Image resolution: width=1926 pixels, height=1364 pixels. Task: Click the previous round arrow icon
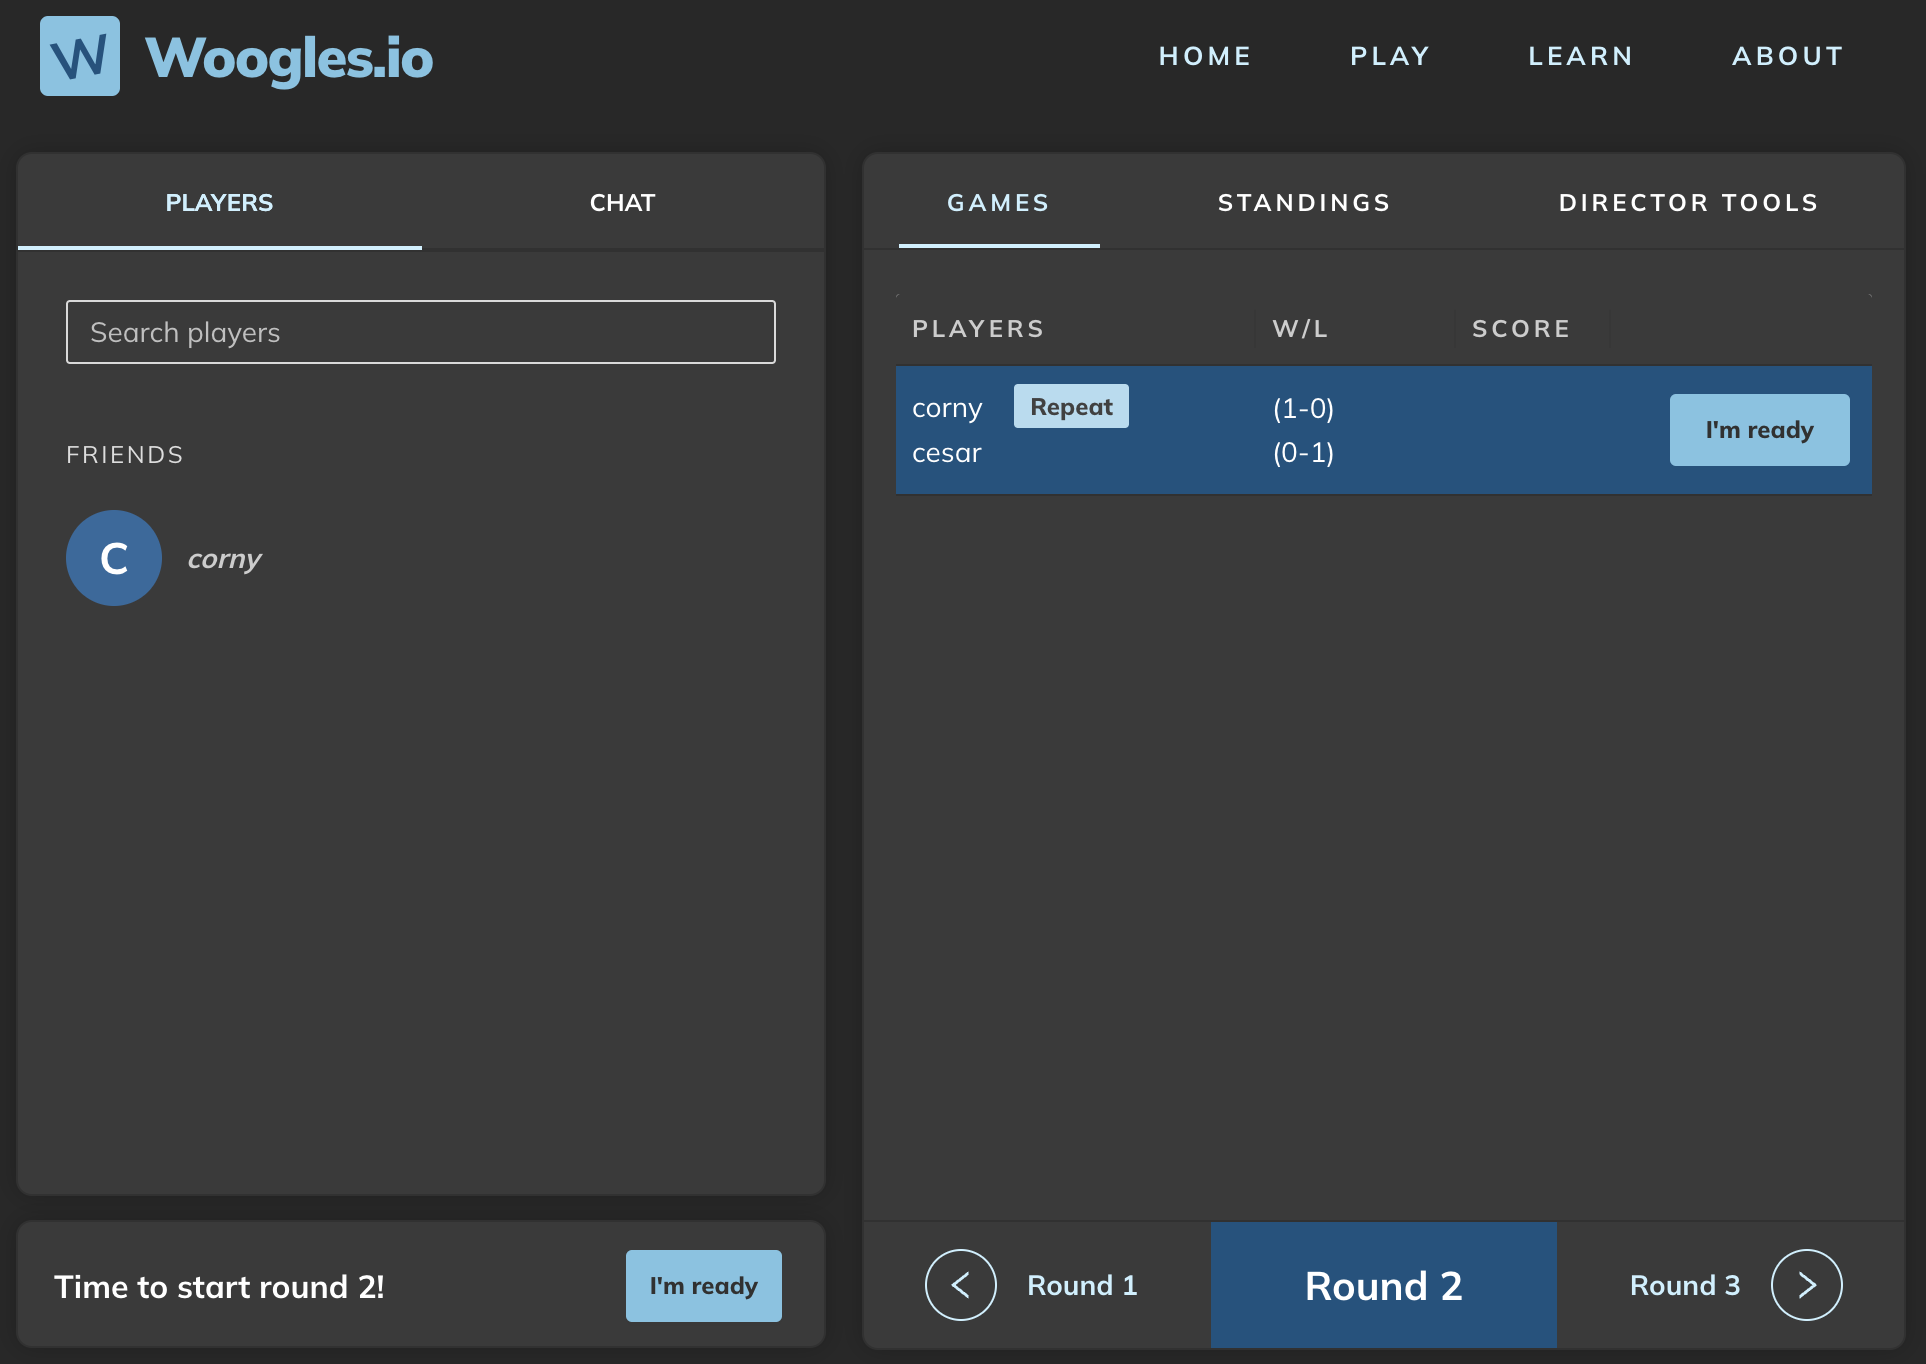pos(960,1285)
